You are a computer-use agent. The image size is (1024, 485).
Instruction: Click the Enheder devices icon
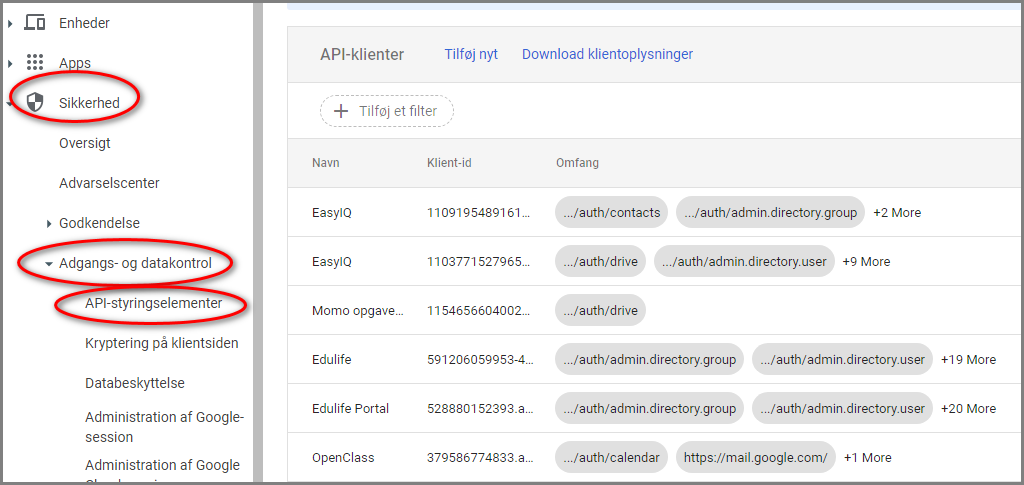[x=35, y=23]
